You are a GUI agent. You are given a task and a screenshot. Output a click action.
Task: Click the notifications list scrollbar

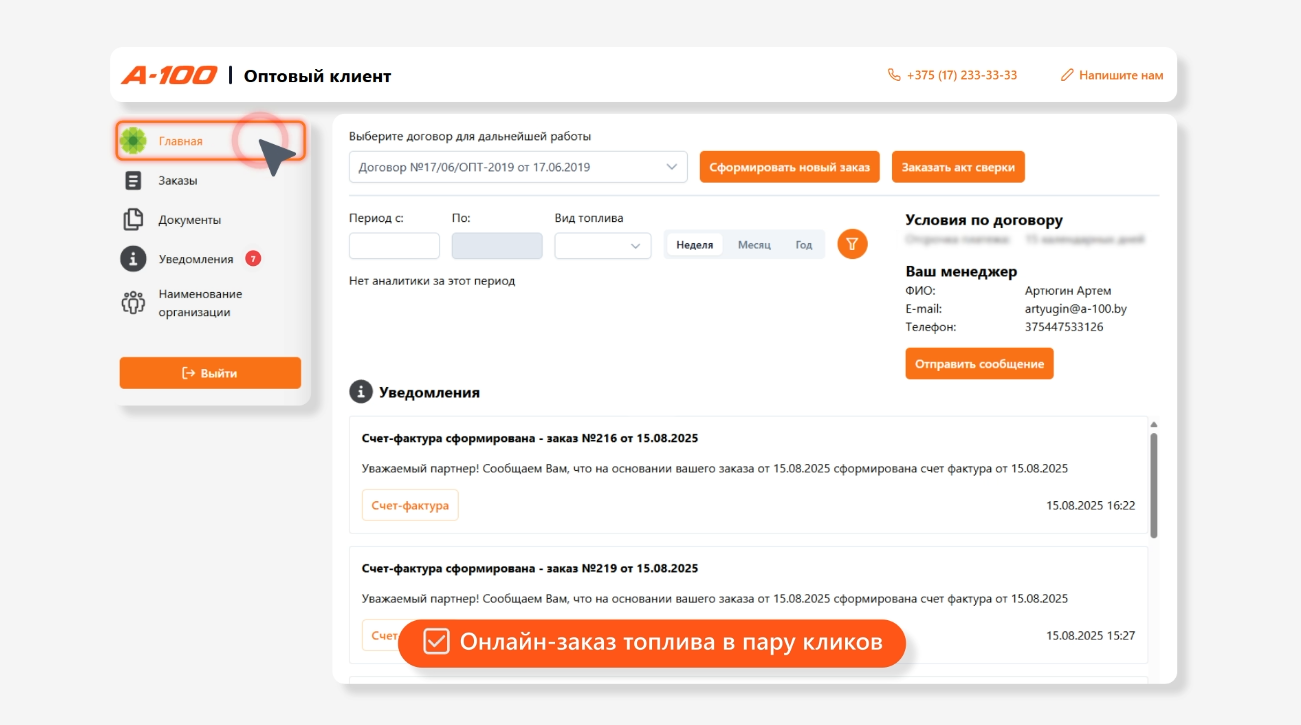pyautogui.click(x=1154, y=483)
